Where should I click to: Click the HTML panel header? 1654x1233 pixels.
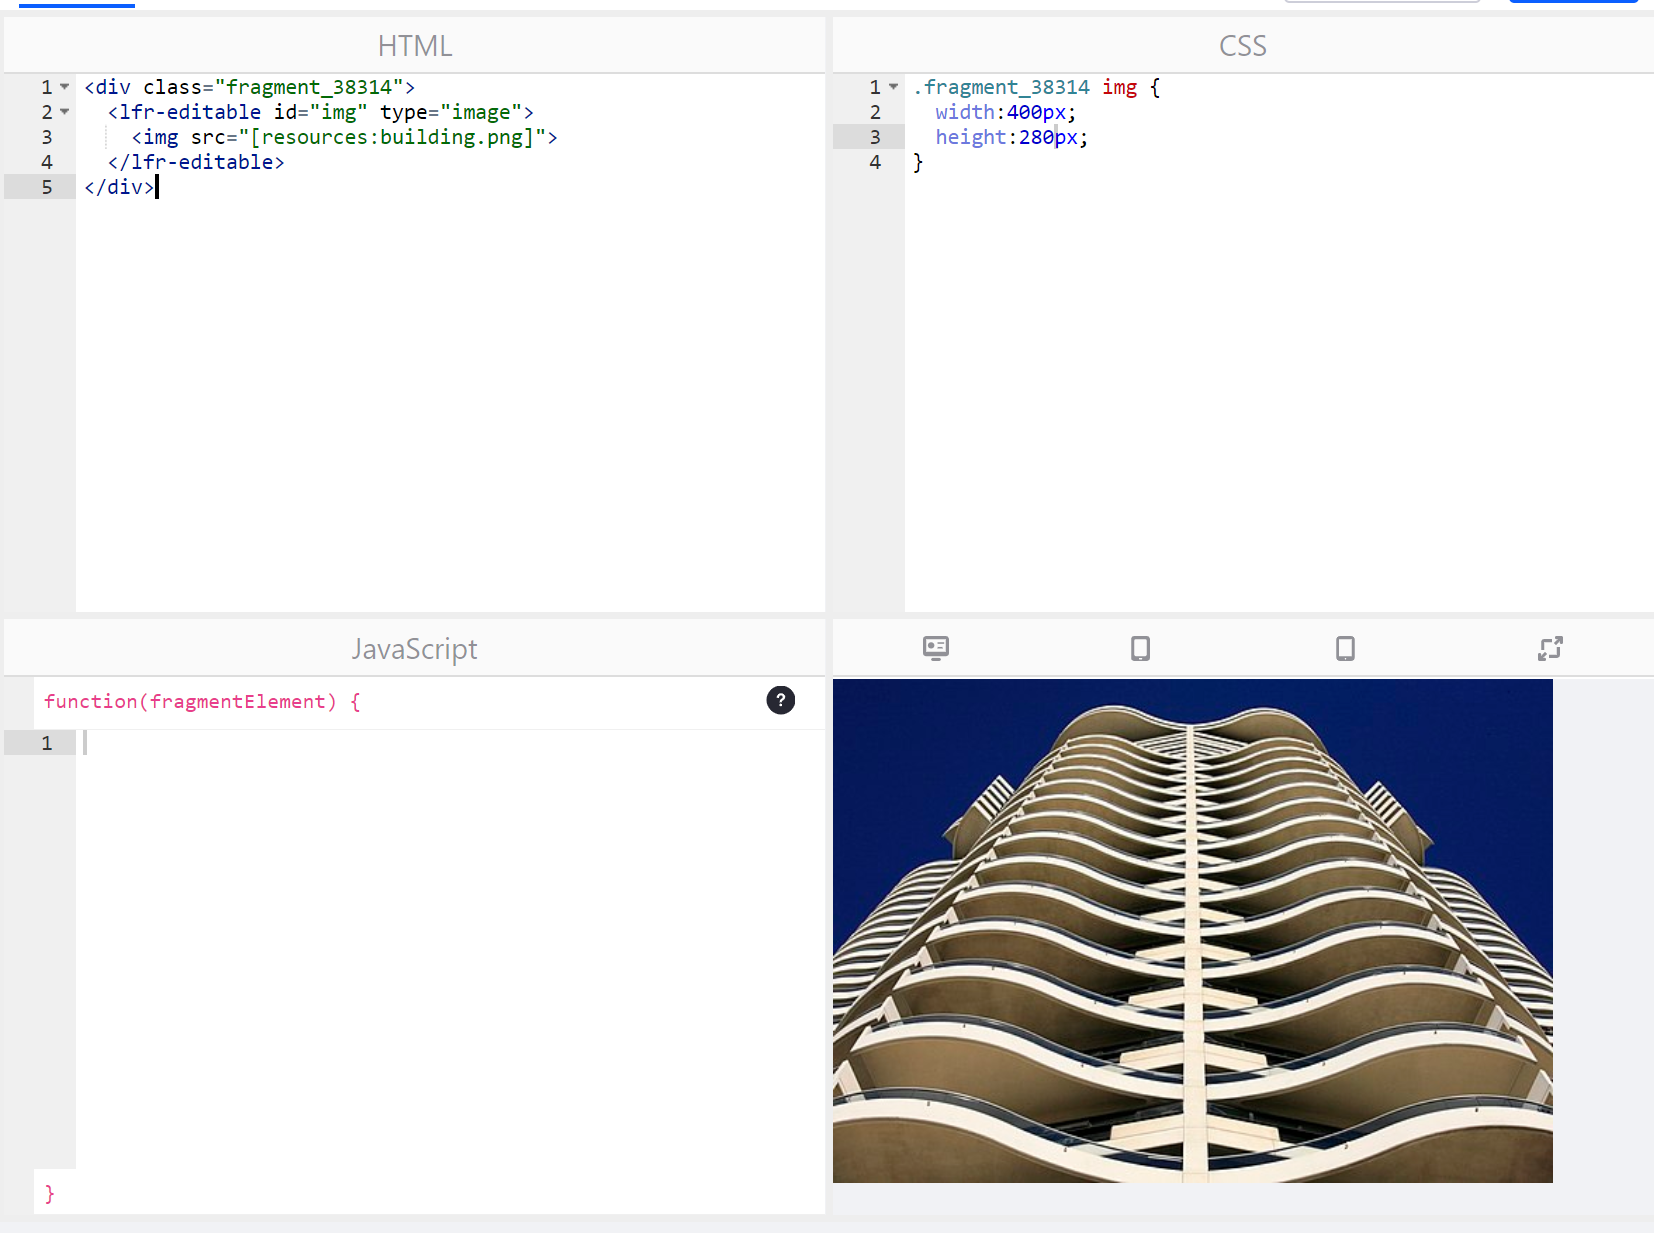(x=415, y=45)
